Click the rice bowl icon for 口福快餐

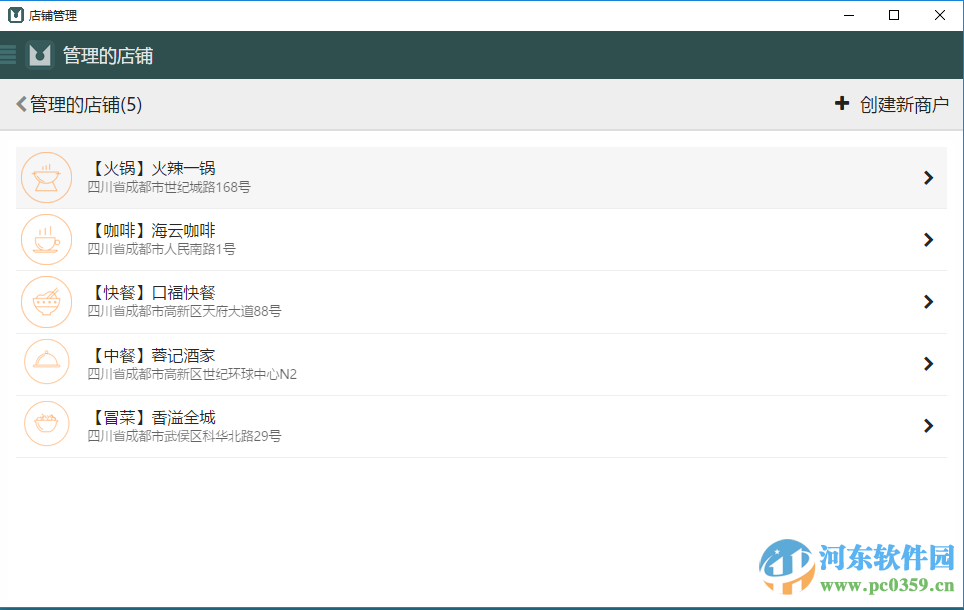click(x=47, y=302)
